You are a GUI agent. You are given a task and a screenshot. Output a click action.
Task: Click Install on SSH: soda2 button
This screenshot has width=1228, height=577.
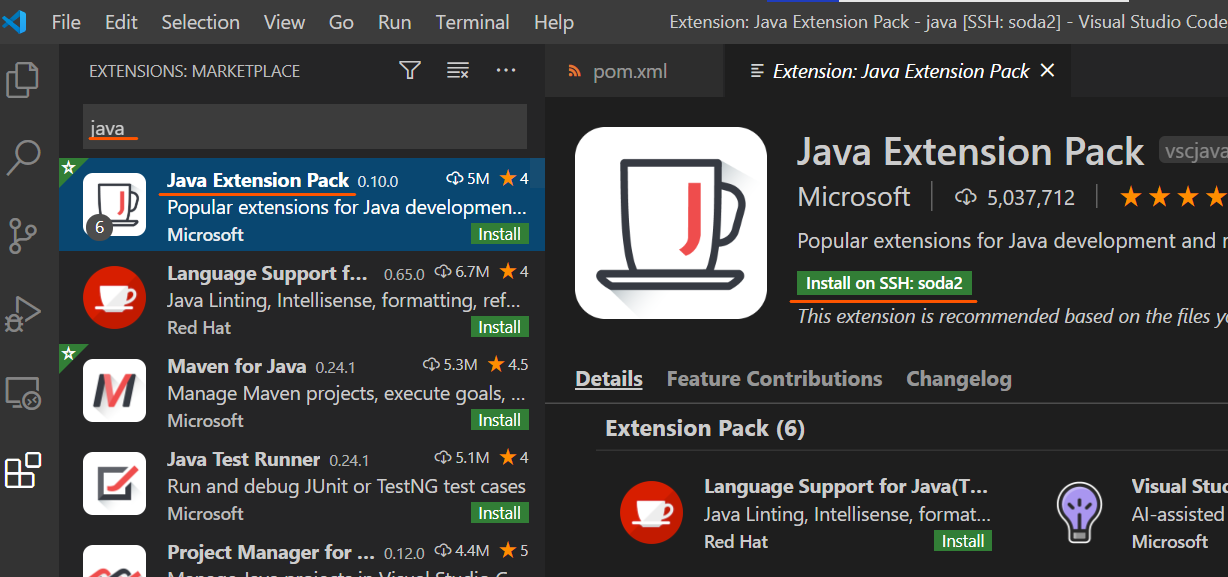[885, 283]
